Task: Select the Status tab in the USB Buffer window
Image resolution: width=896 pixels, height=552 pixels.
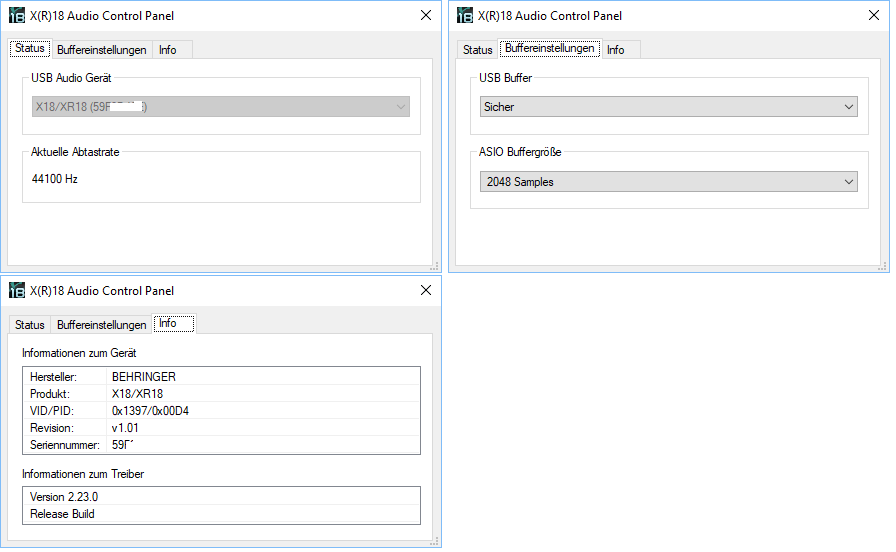Action: click(478, 50)
